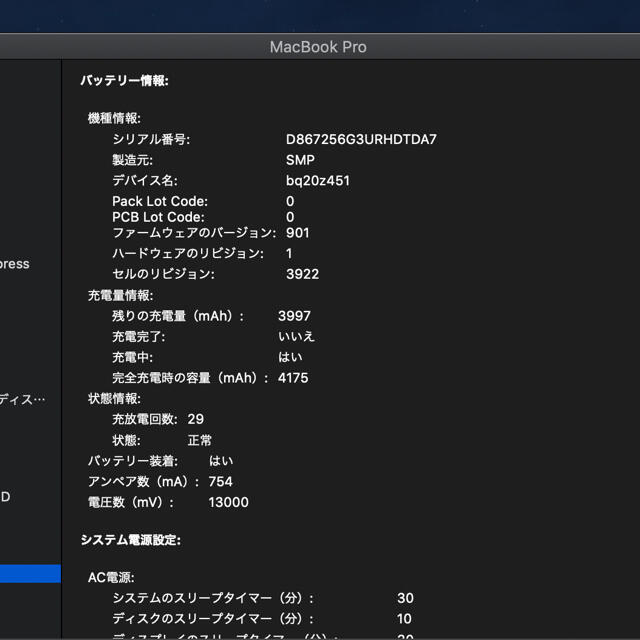Select cell revision value 3922
Screen dimensions: 640x640
point(302,274)
